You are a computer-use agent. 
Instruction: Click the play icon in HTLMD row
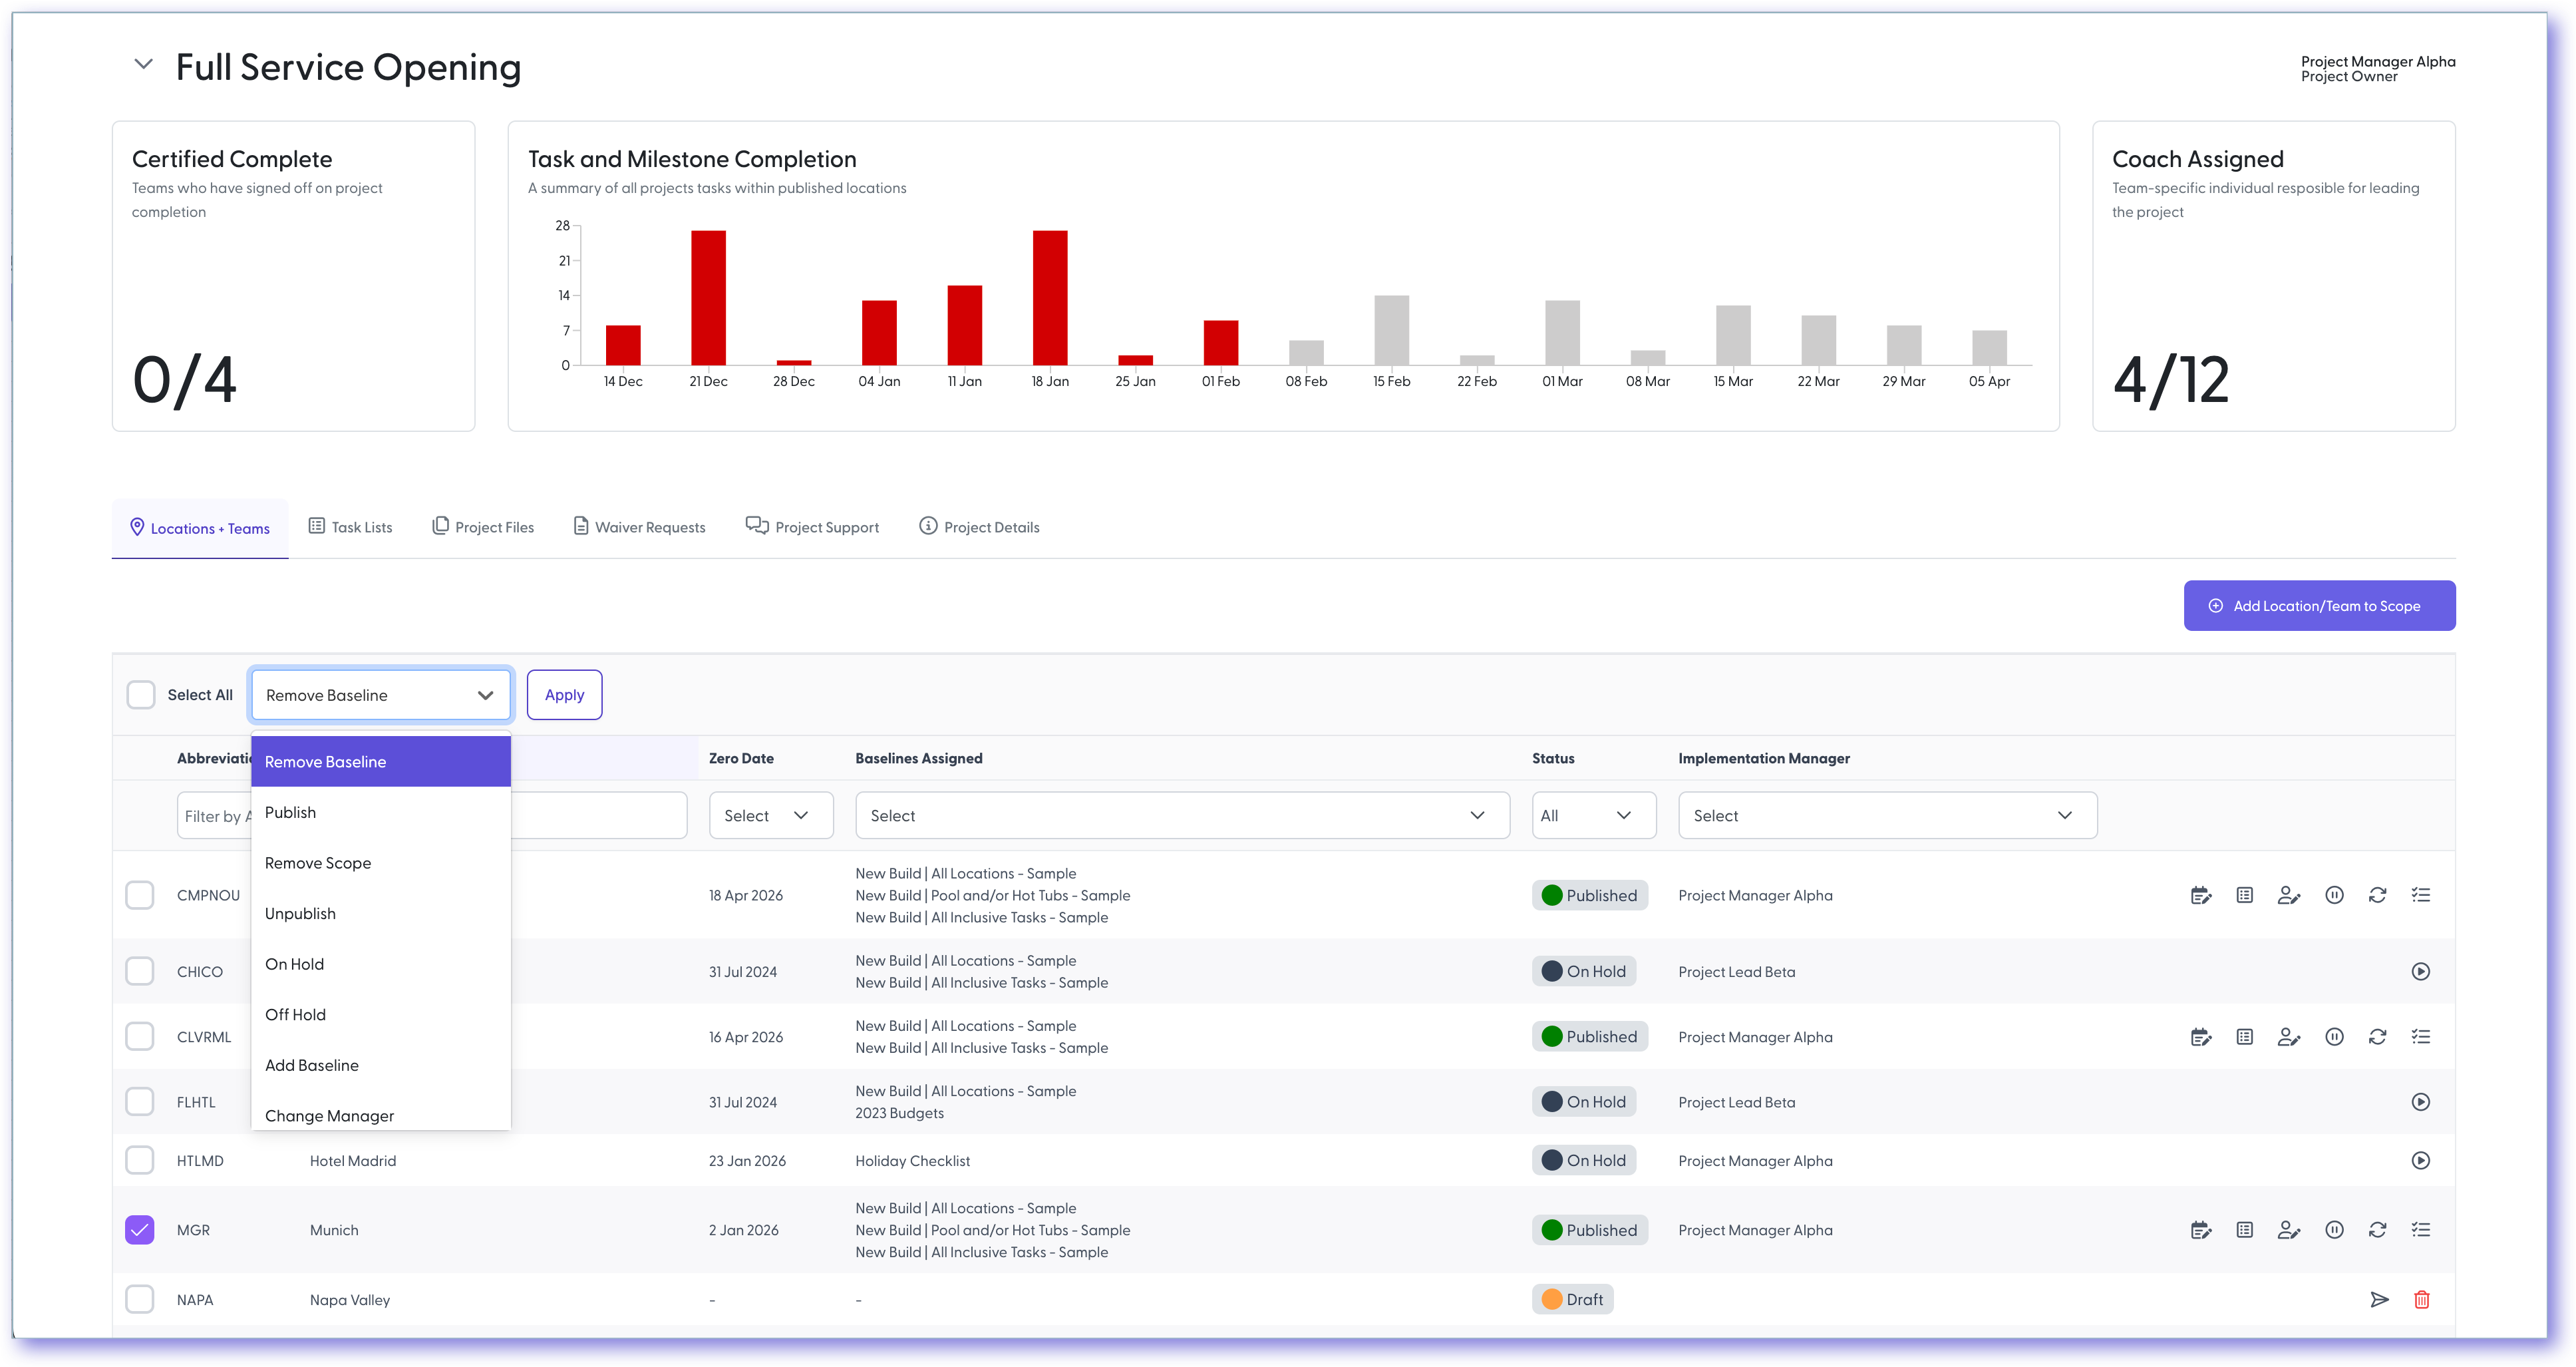click(2420, 1160)
